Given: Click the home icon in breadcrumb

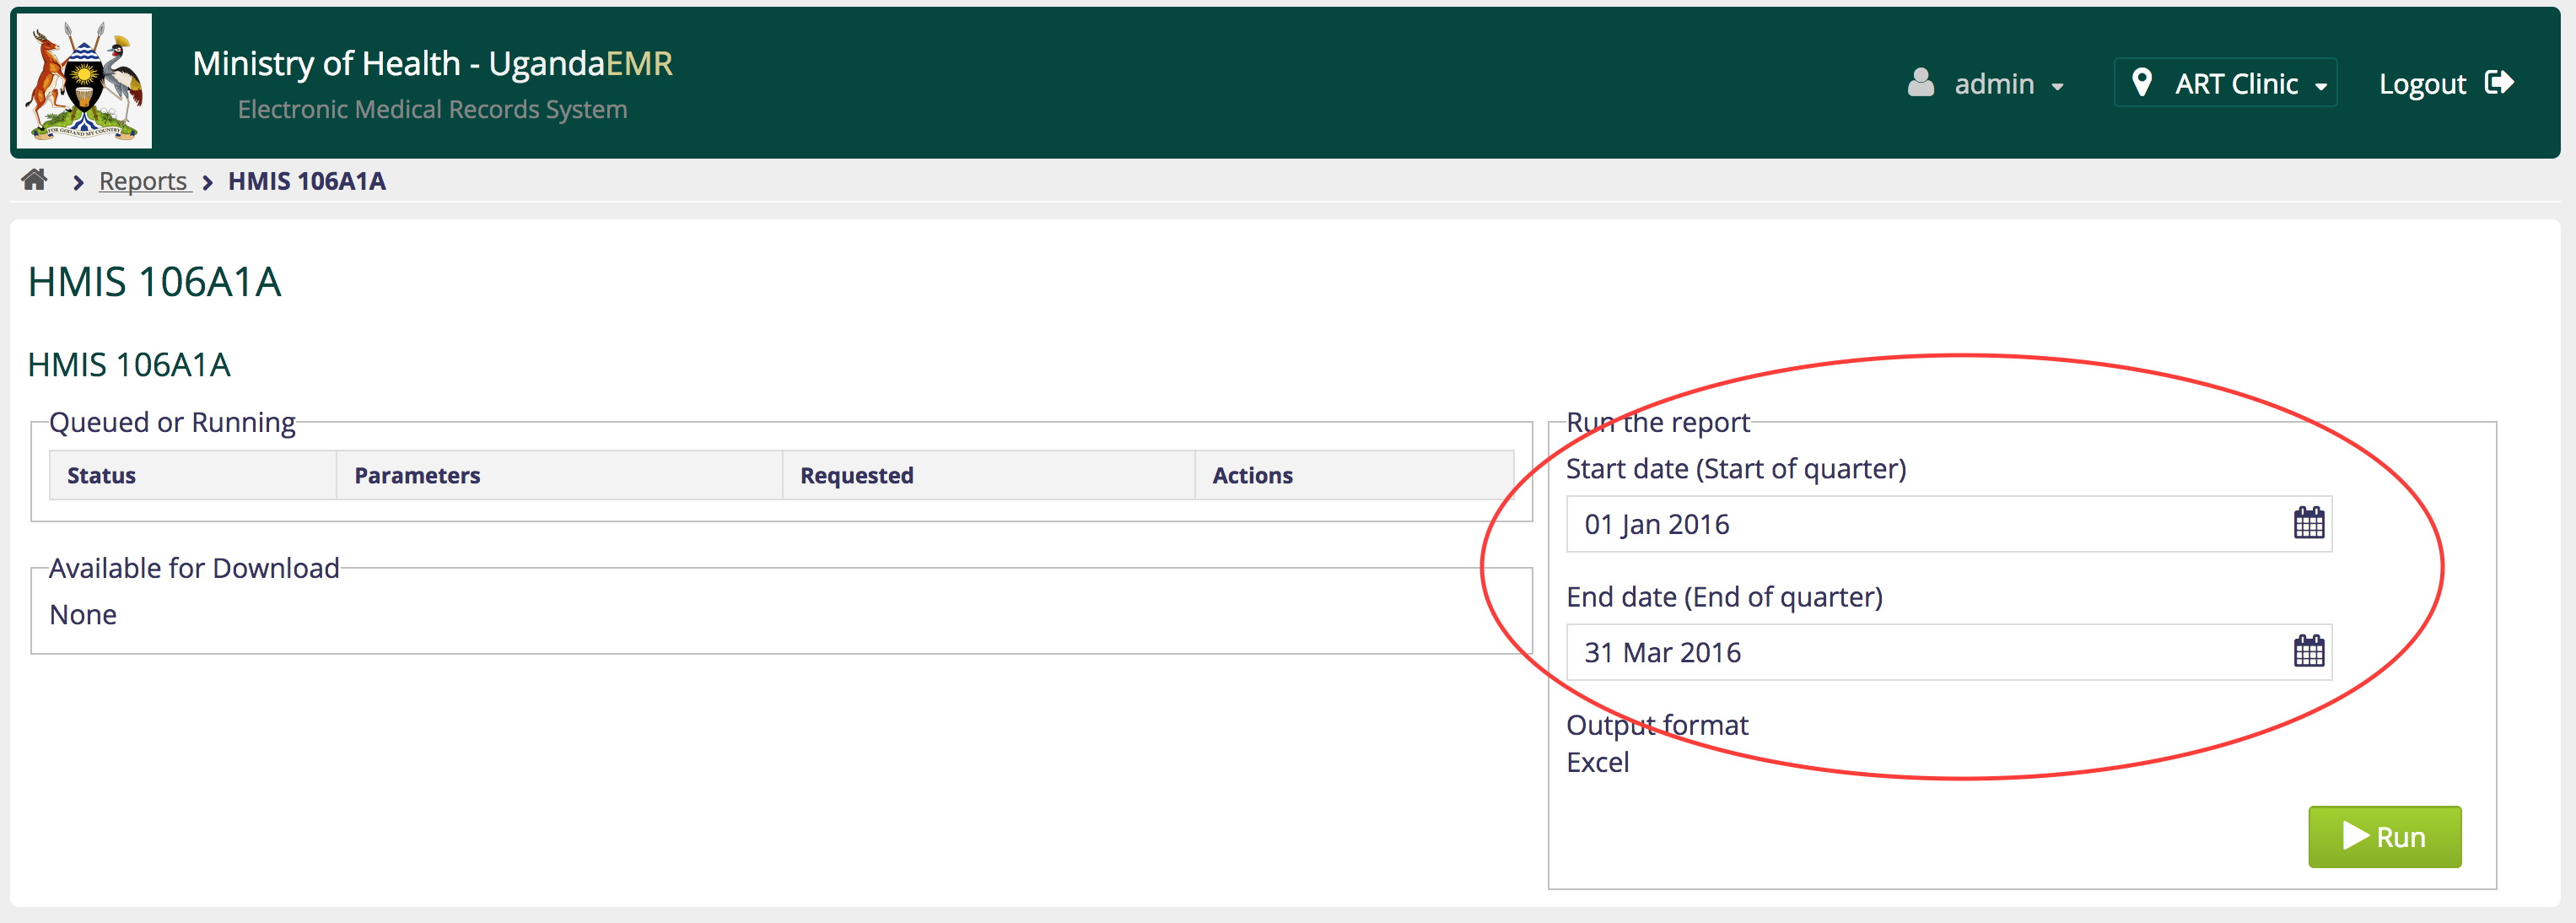Looking at the screenshot, I should tap(35, 180).
